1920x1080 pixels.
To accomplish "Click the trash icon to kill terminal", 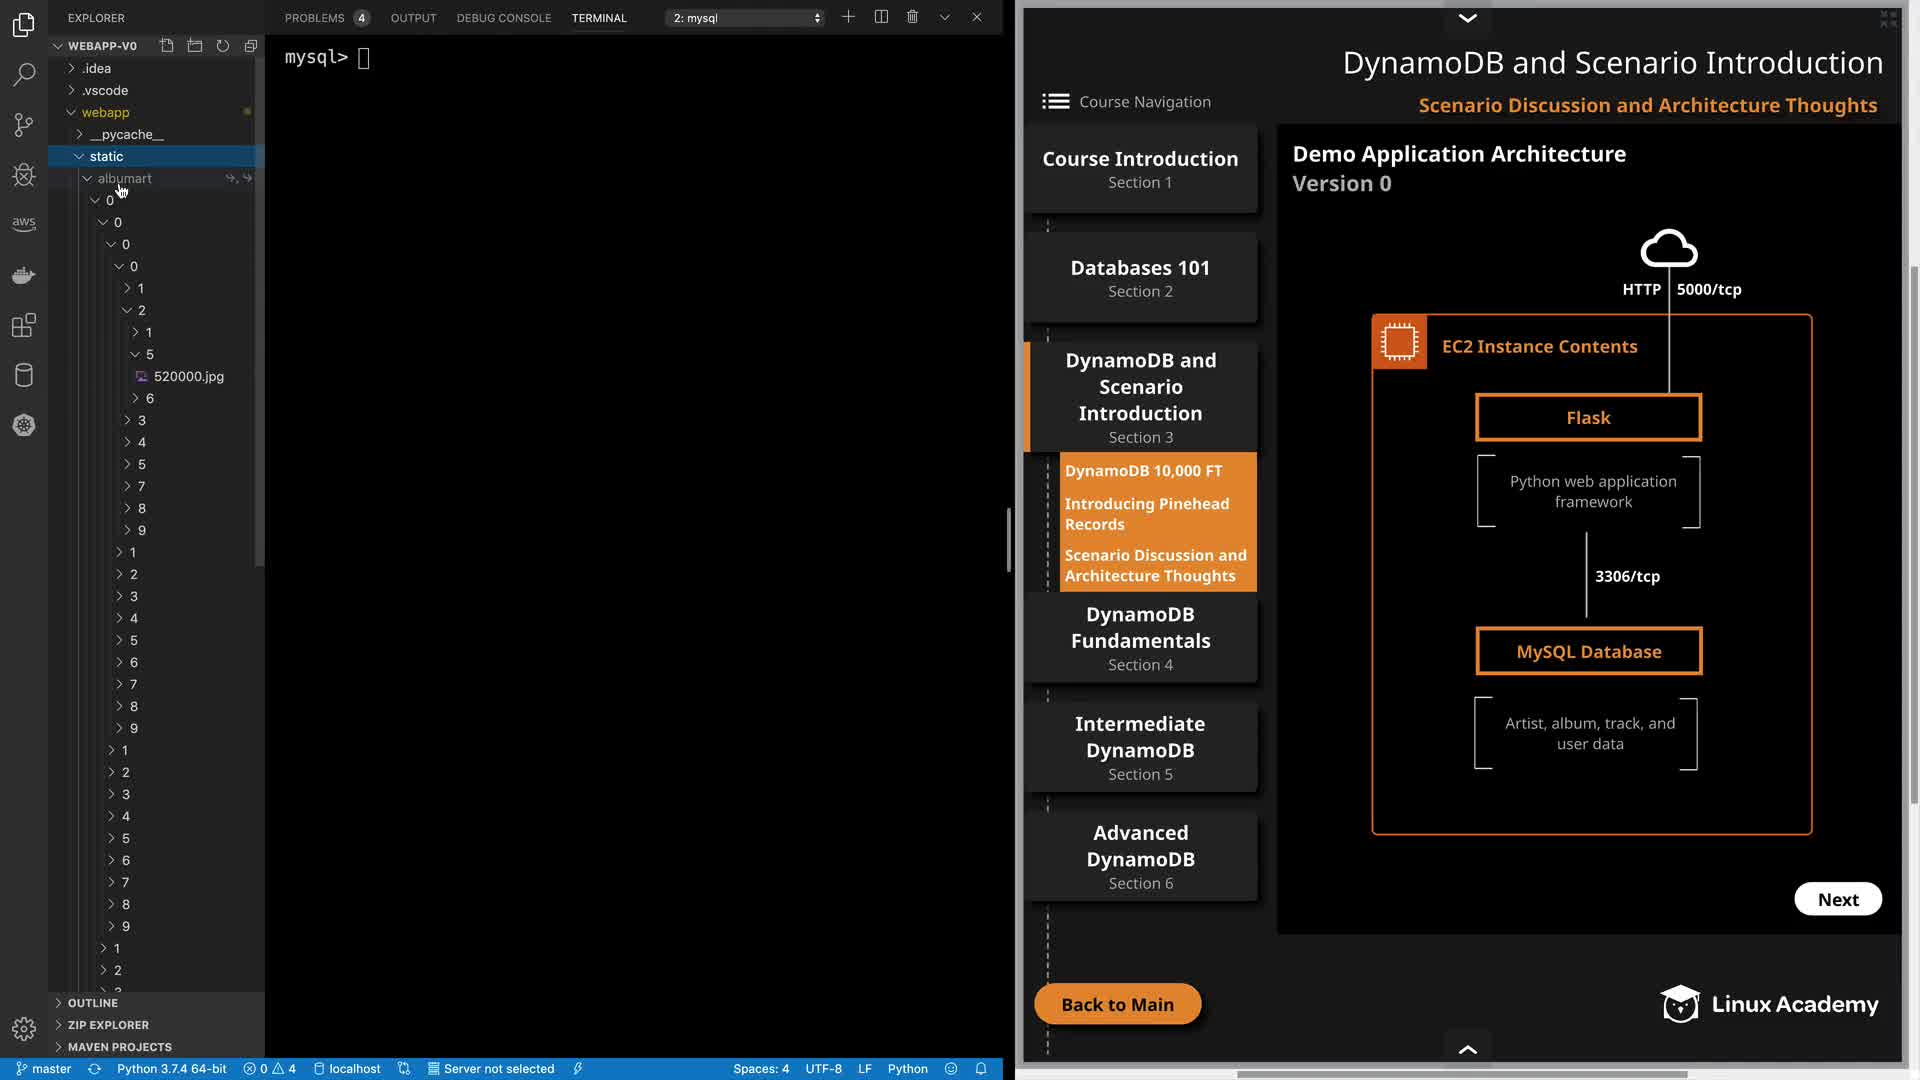I will pos(912,17).
